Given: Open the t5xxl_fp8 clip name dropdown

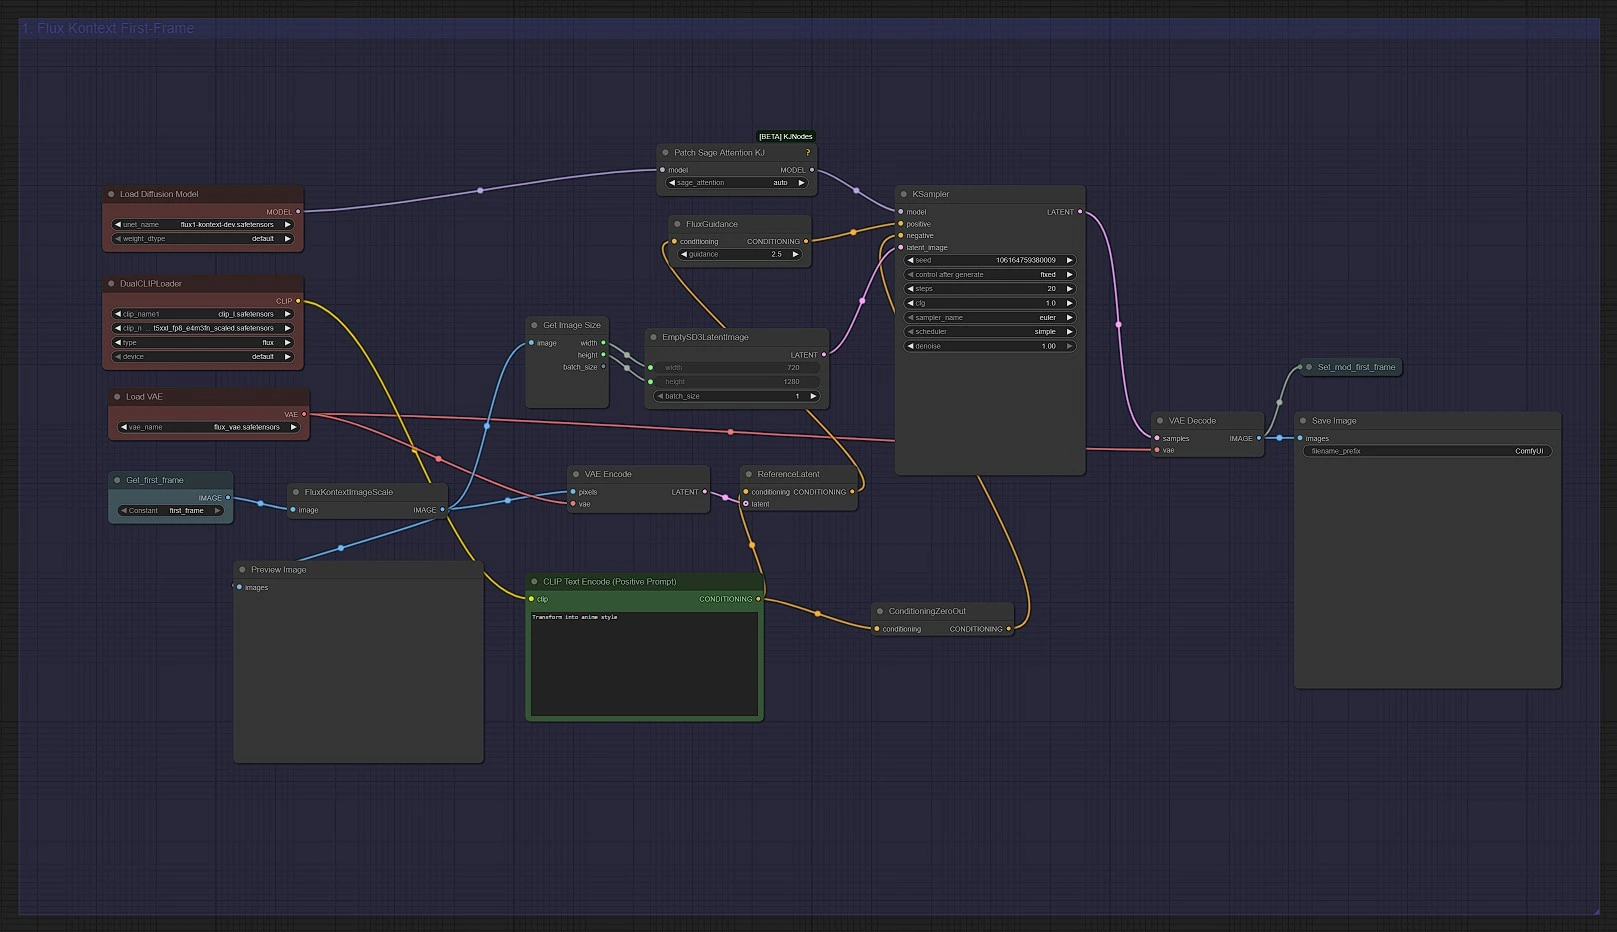Looking at the screenshot, I should pos(203,328).
